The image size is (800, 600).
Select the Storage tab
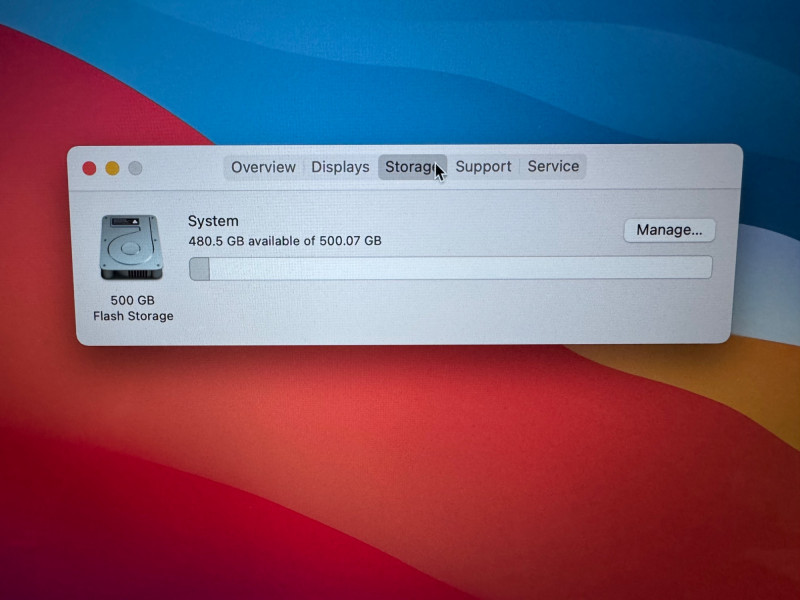coord(411,167)
